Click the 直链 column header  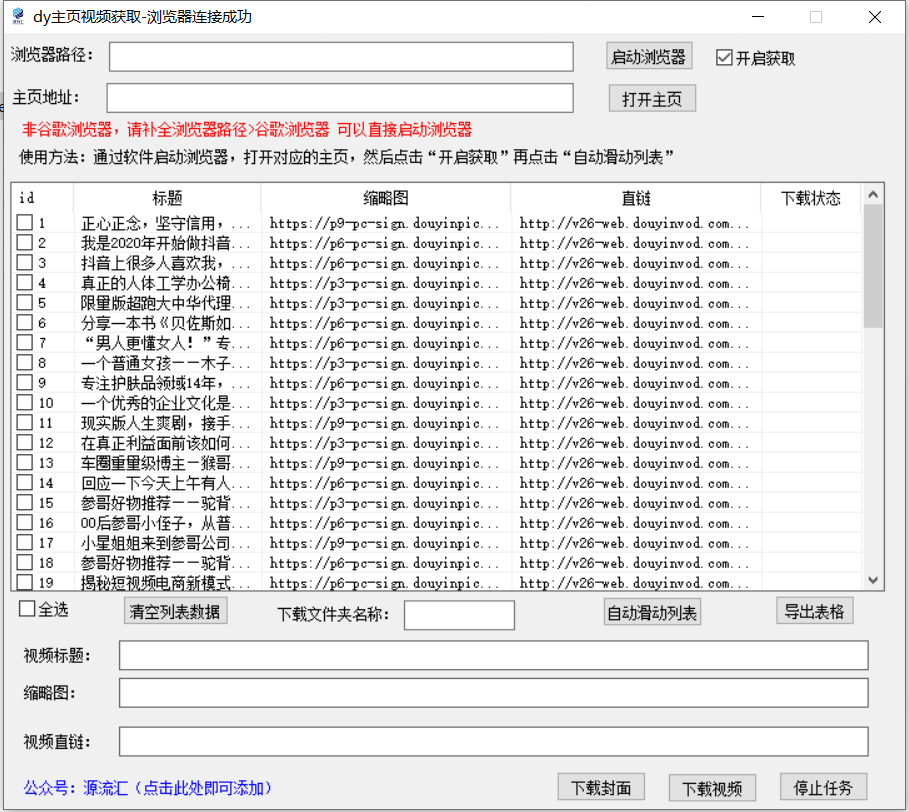click(636, 198)
